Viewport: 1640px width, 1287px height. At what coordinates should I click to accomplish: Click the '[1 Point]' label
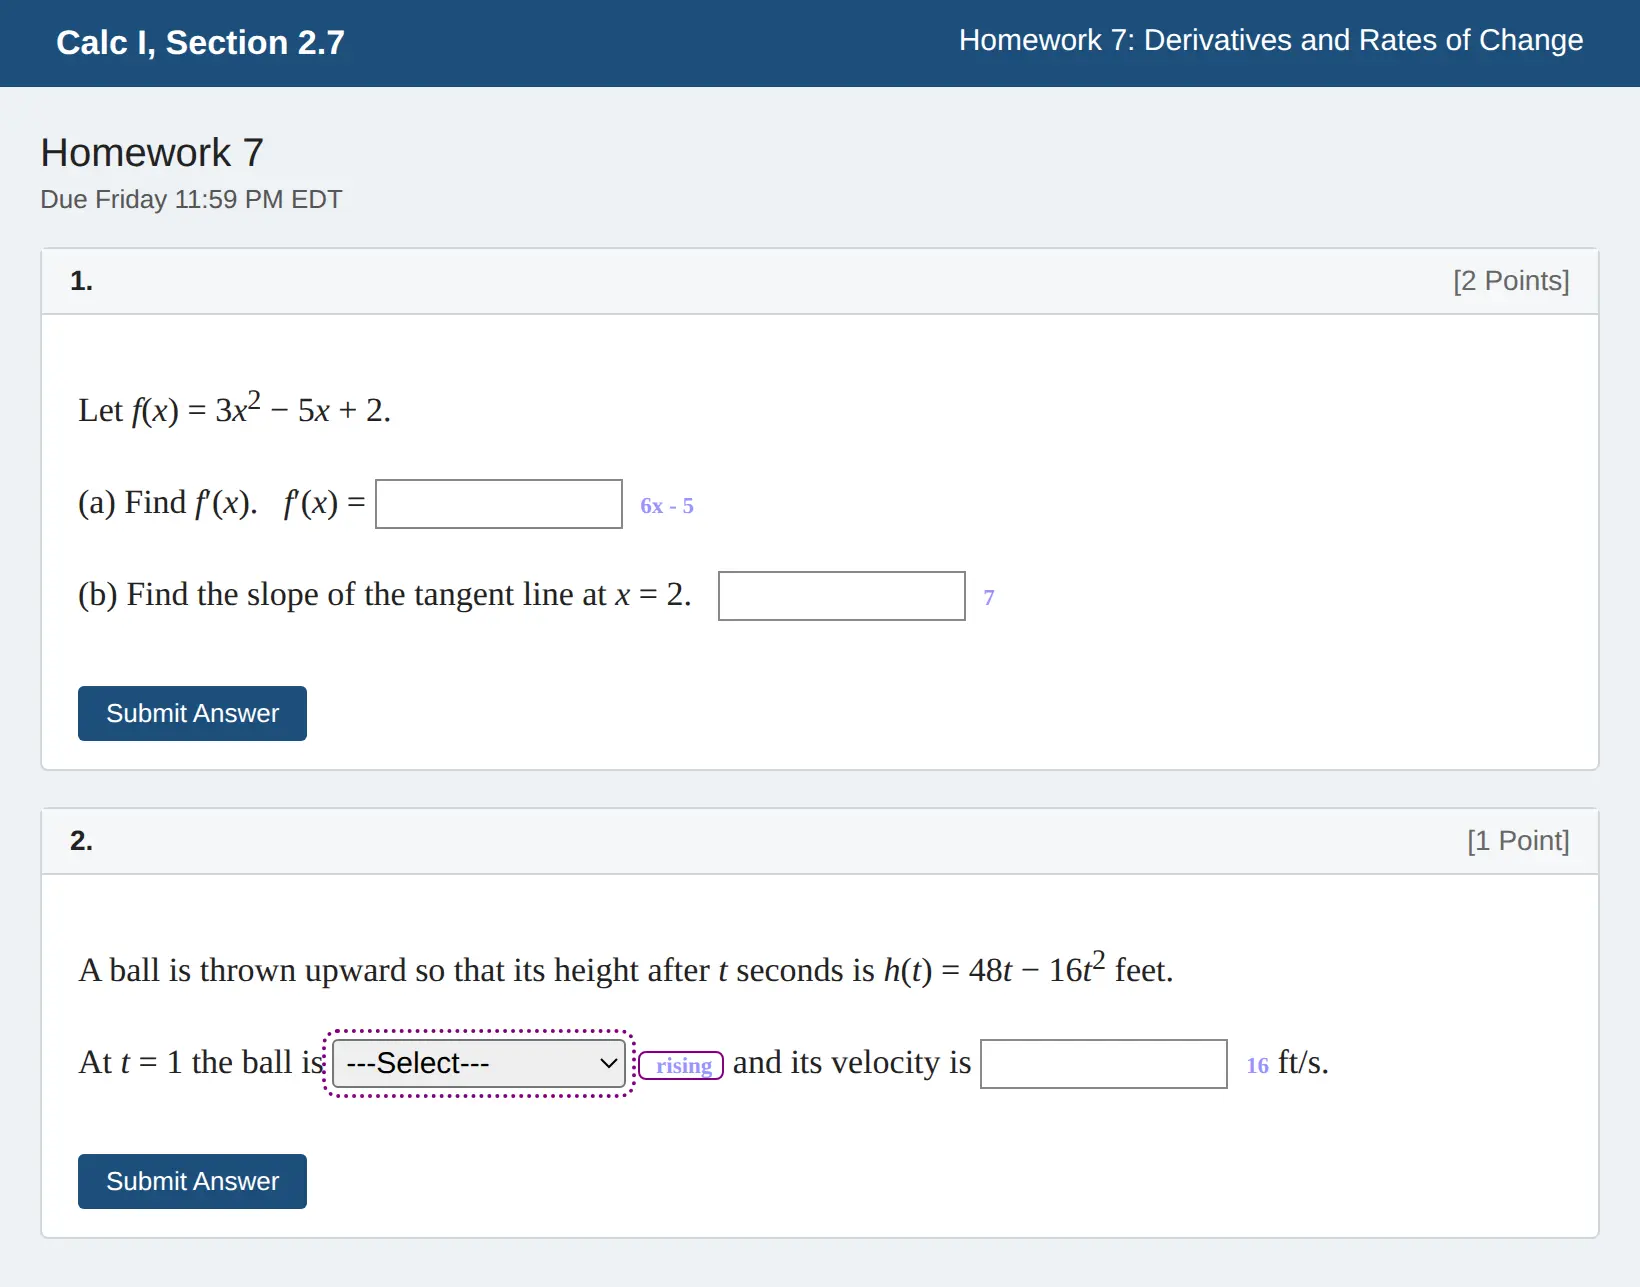1518,841
